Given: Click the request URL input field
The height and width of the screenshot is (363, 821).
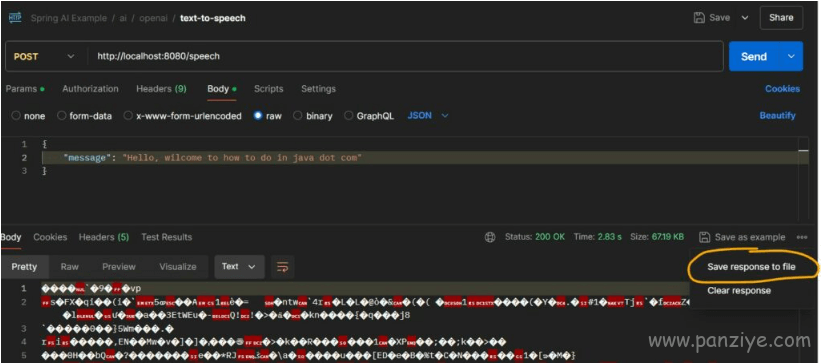Looking at the screenshot, I should click(405, 57).
